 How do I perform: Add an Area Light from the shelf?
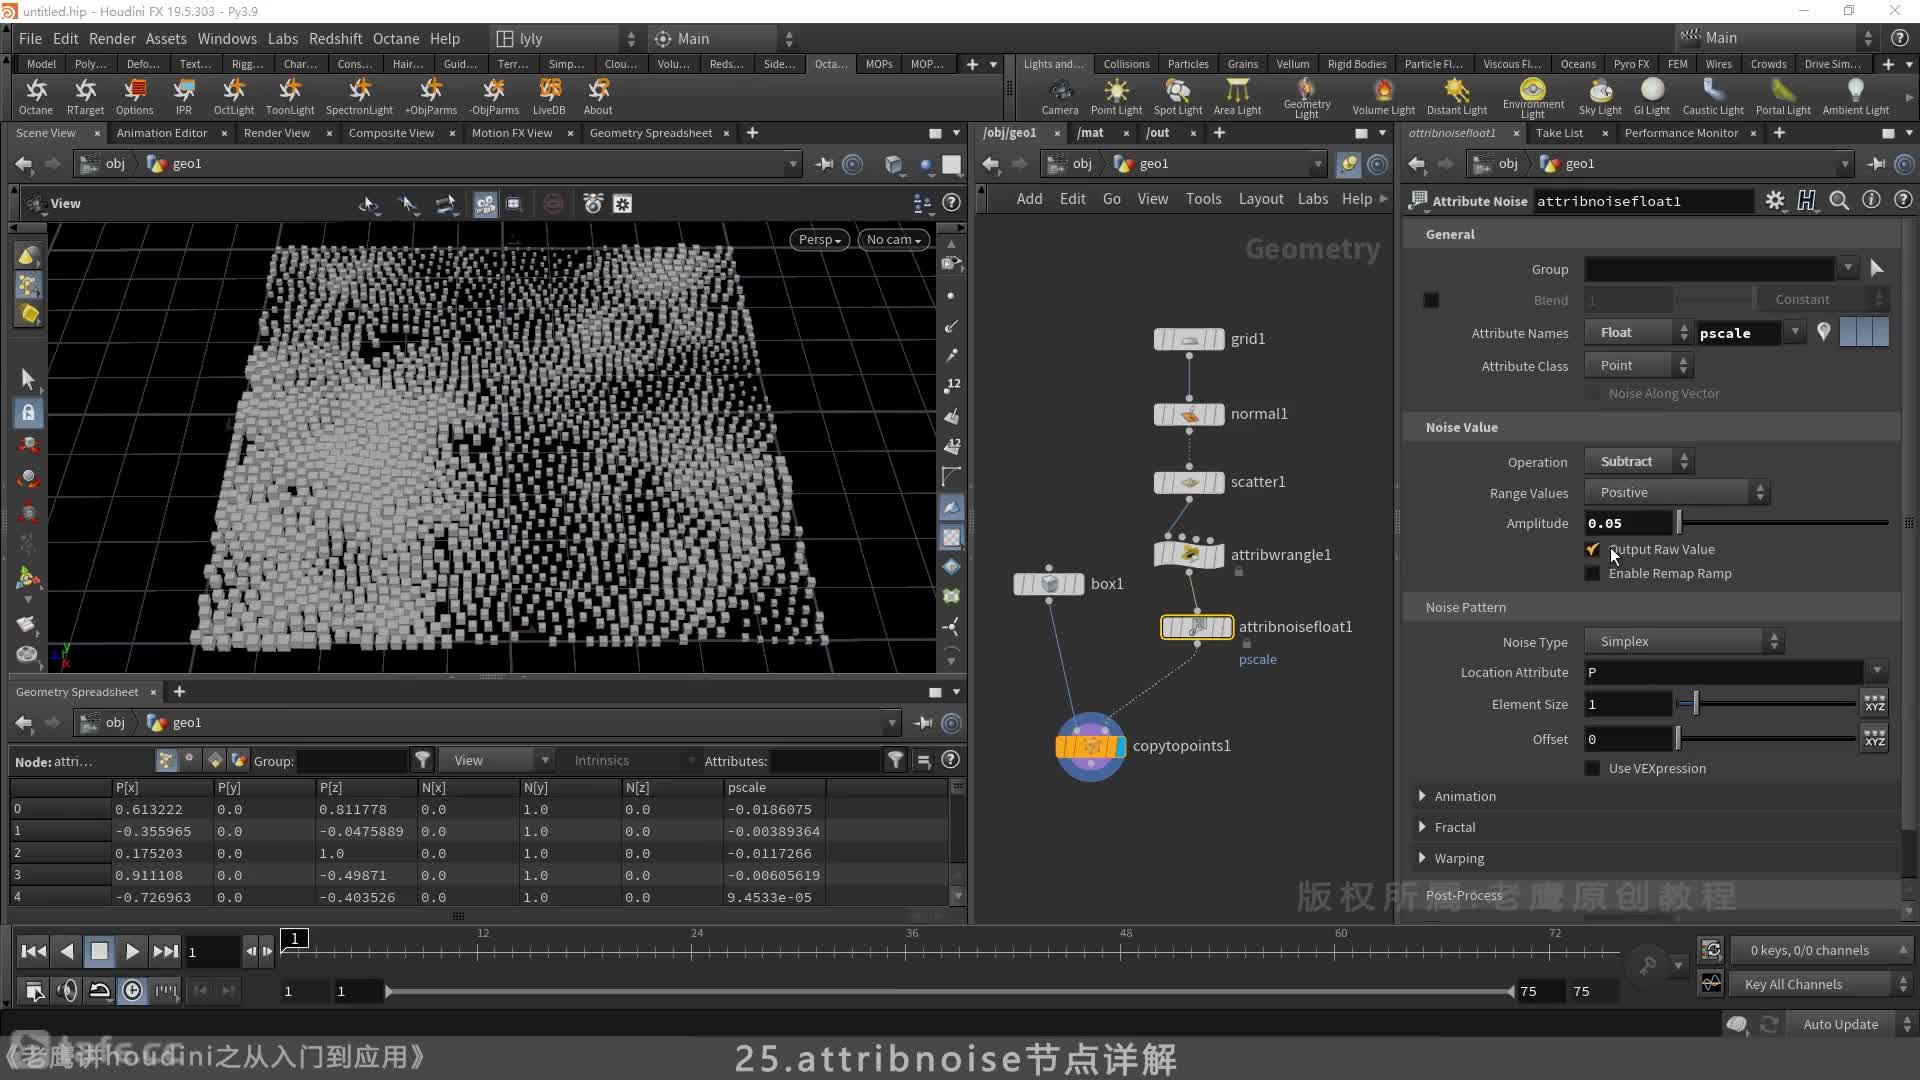point(1237,97)
